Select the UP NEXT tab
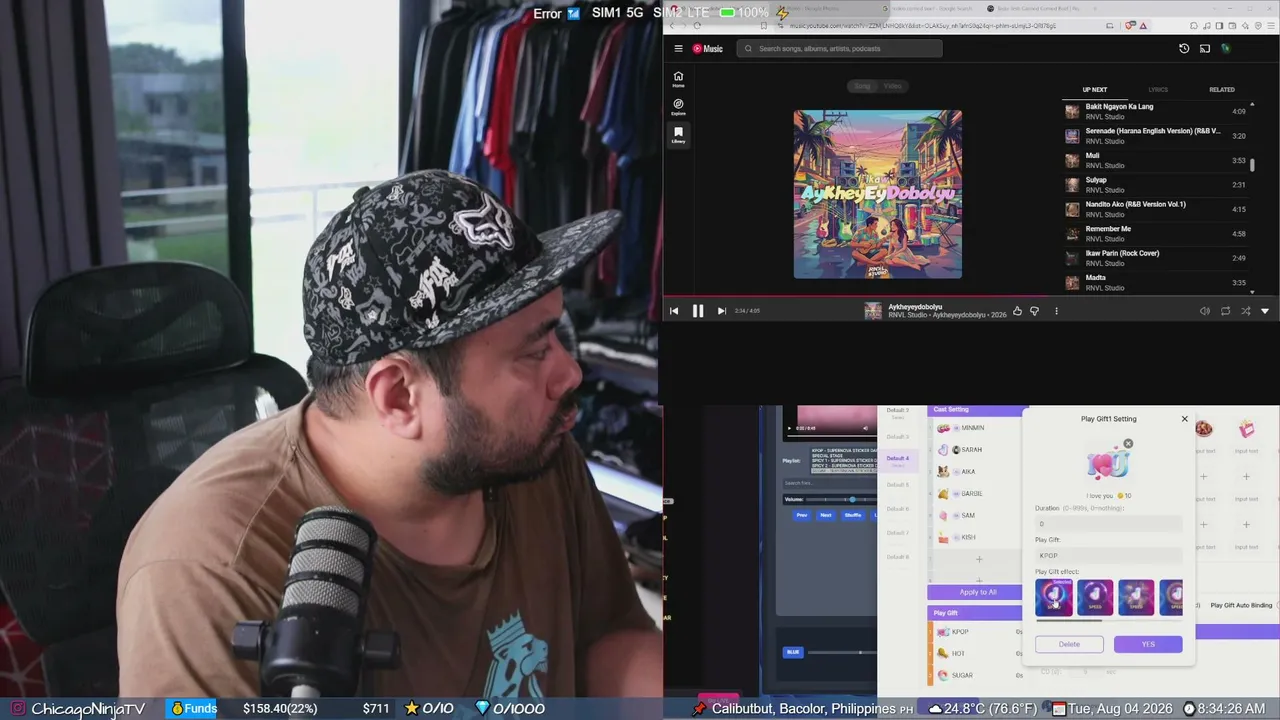 (1095, 90)
